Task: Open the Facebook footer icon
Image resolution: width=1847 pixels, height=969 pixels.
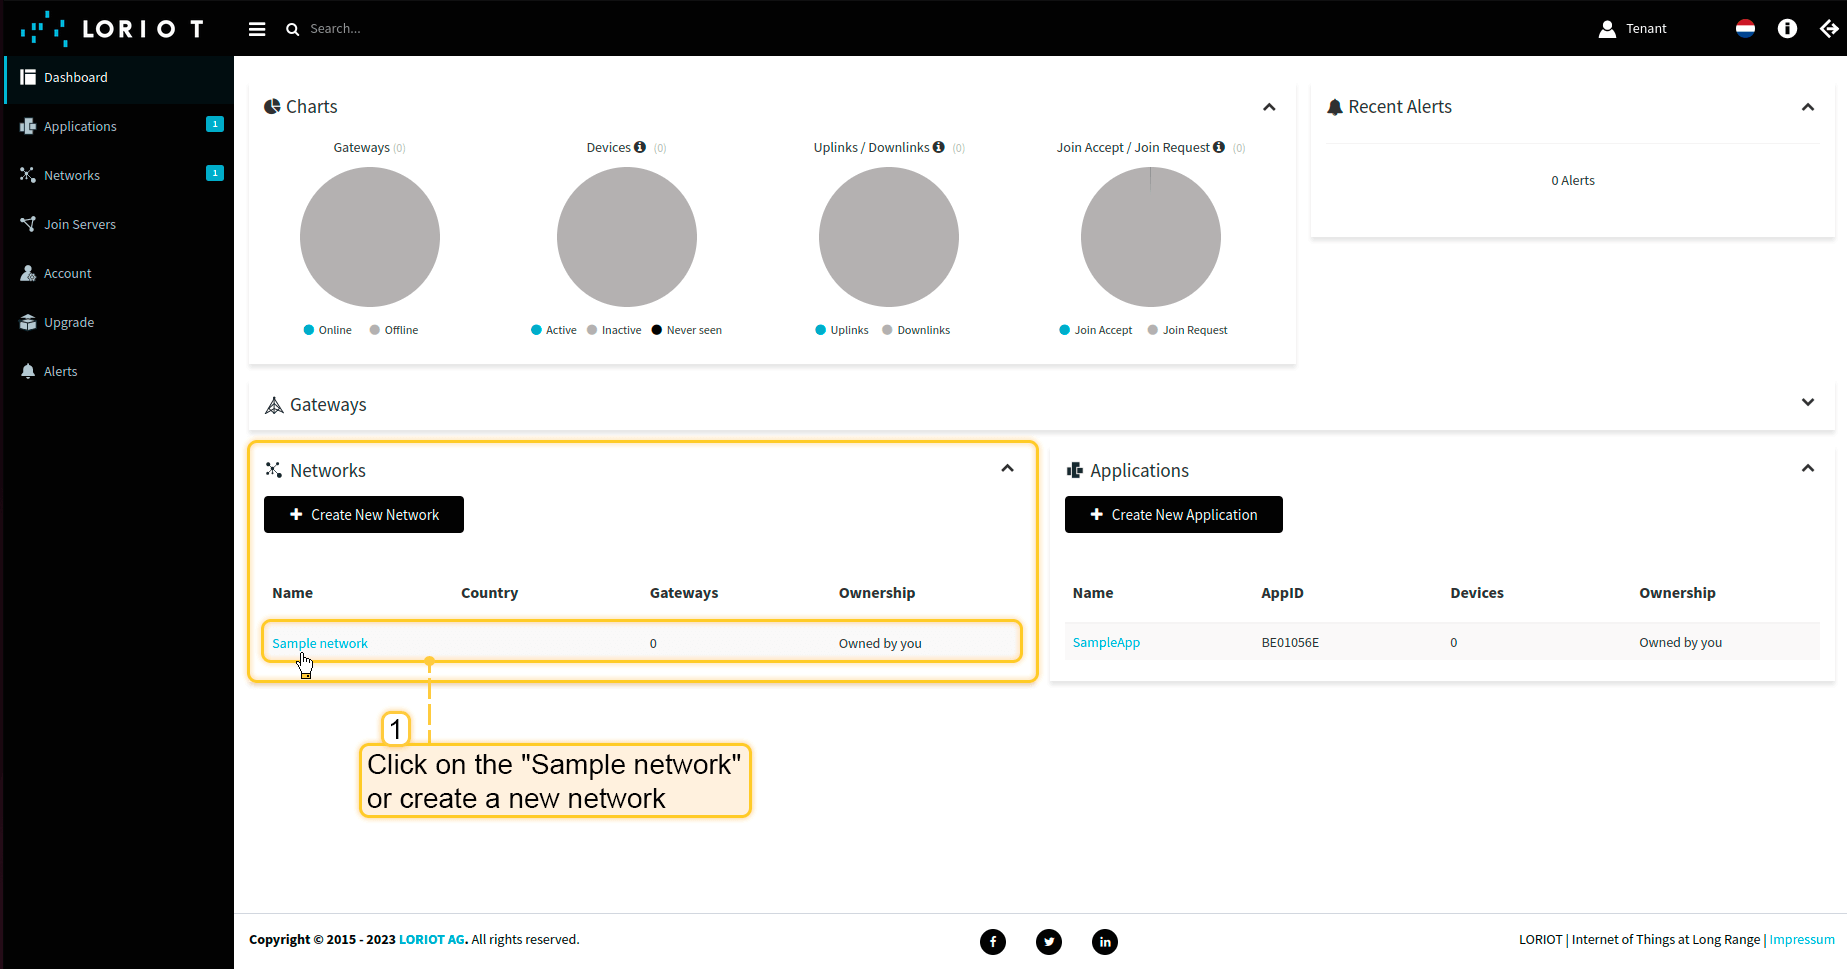Action: pyautogui.click(x=993, y=941)
